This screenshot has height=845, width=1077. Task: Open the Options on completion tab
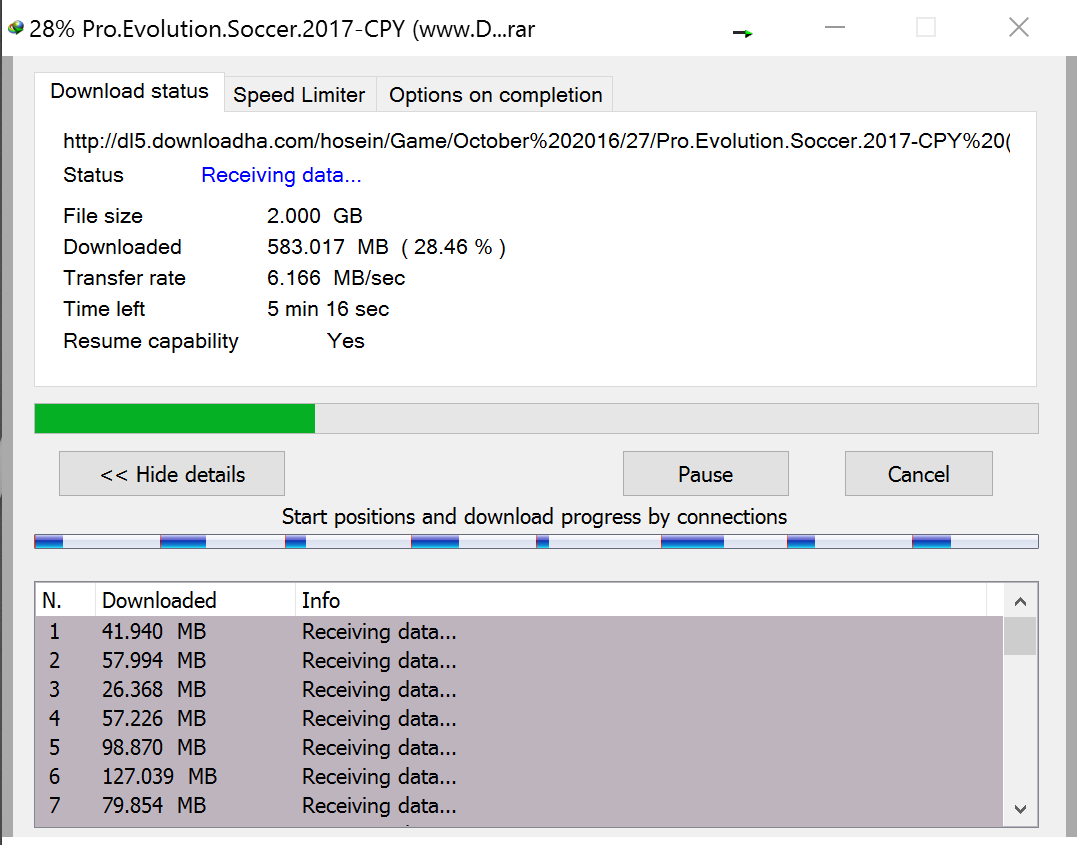coord(495,95)
